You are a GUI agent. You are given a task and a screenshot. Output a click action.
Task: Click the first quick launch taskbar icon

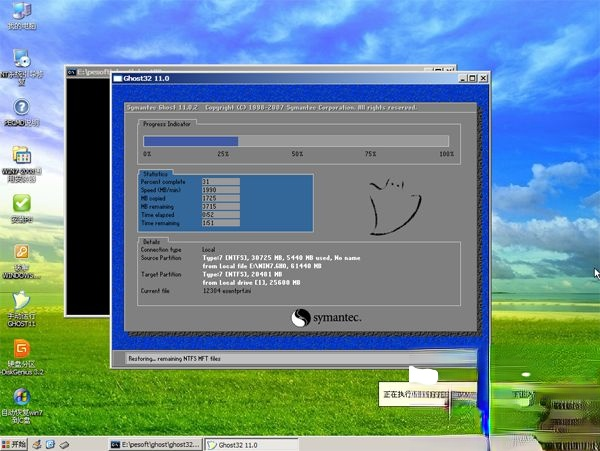point(37,444)
